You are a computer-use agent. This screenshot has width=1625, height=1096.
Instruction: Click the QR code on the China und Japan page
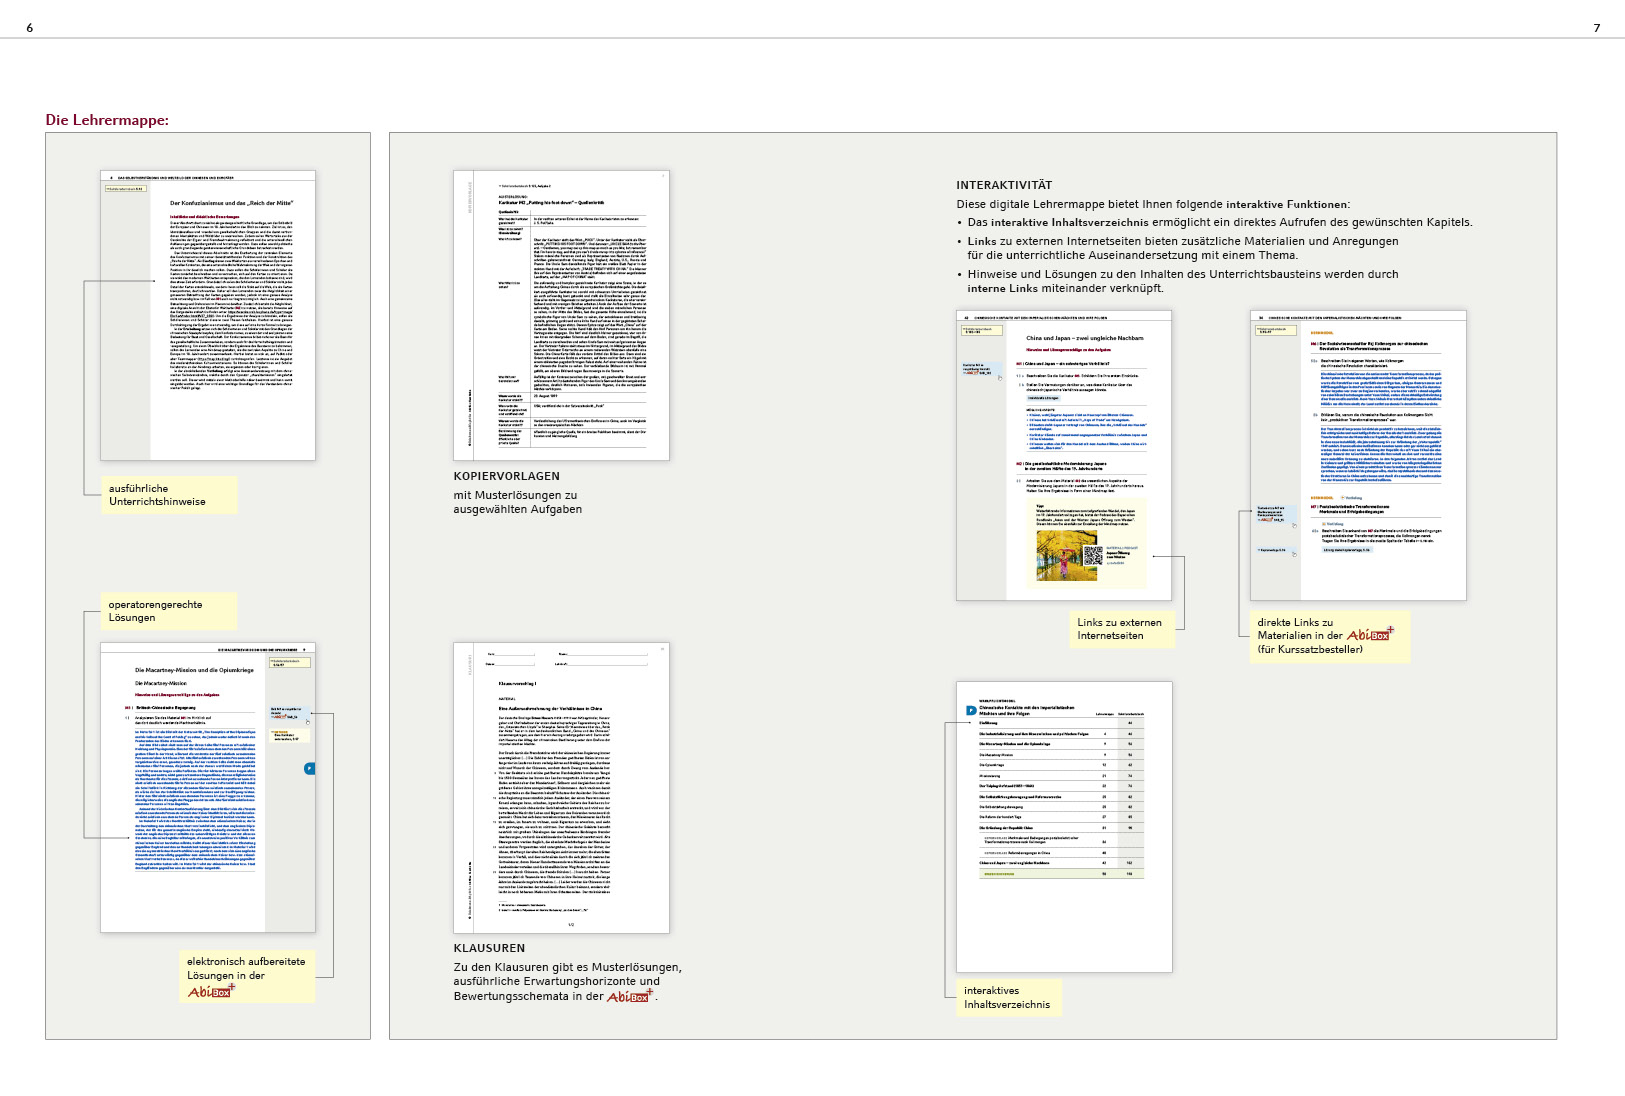point(1091,555)
